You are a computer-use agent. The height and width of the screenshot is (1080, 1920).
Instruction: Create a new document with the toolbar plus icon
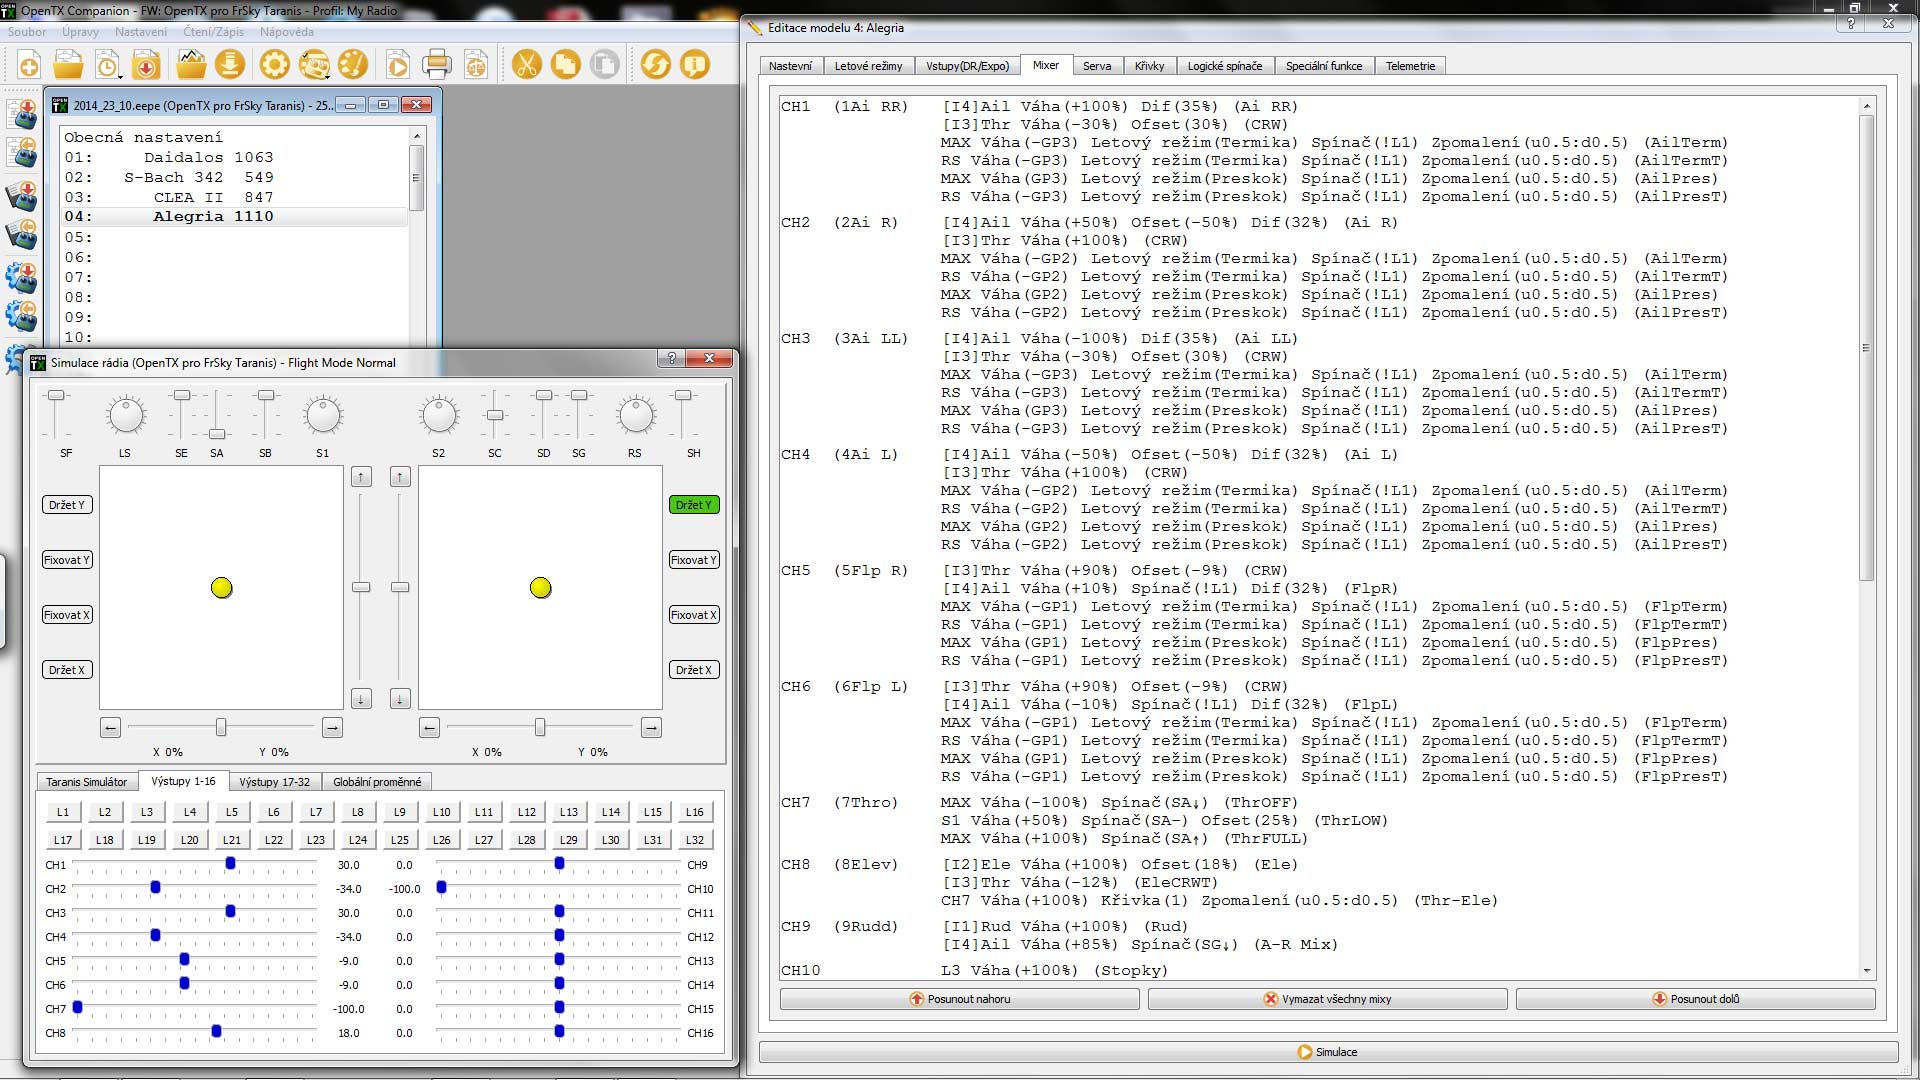(29, 66)
